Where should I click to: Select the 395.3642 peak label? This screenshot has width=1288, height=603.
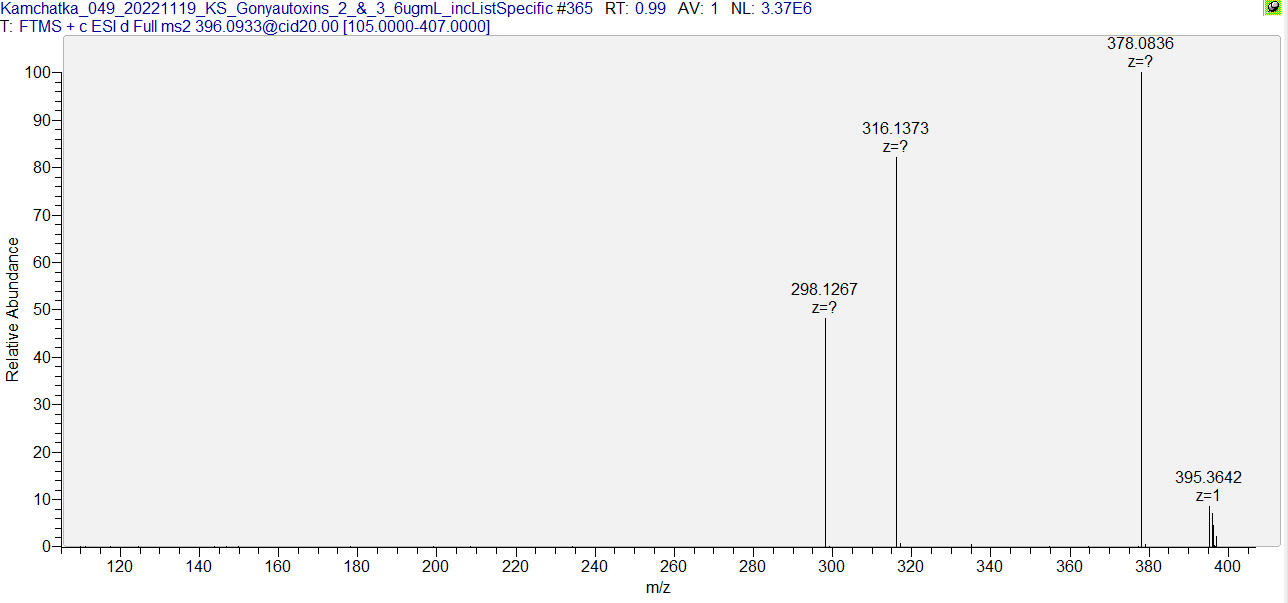click(x=1208, y=477)
